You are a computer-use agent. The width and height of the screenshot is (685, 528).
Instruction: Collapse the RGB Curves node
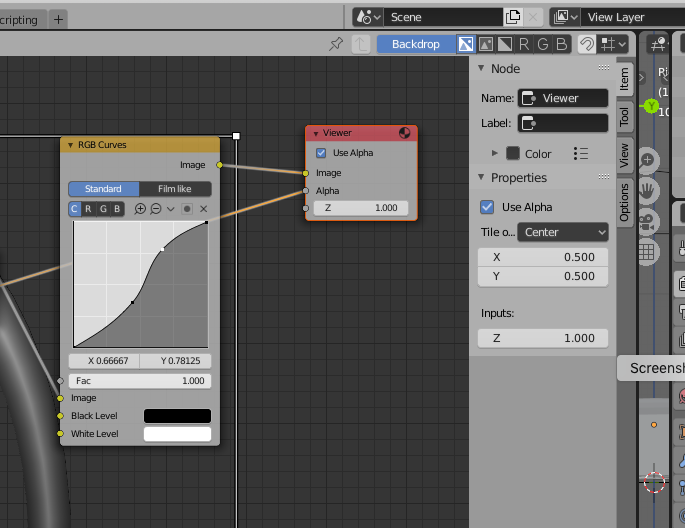click(x=71, y=145)
